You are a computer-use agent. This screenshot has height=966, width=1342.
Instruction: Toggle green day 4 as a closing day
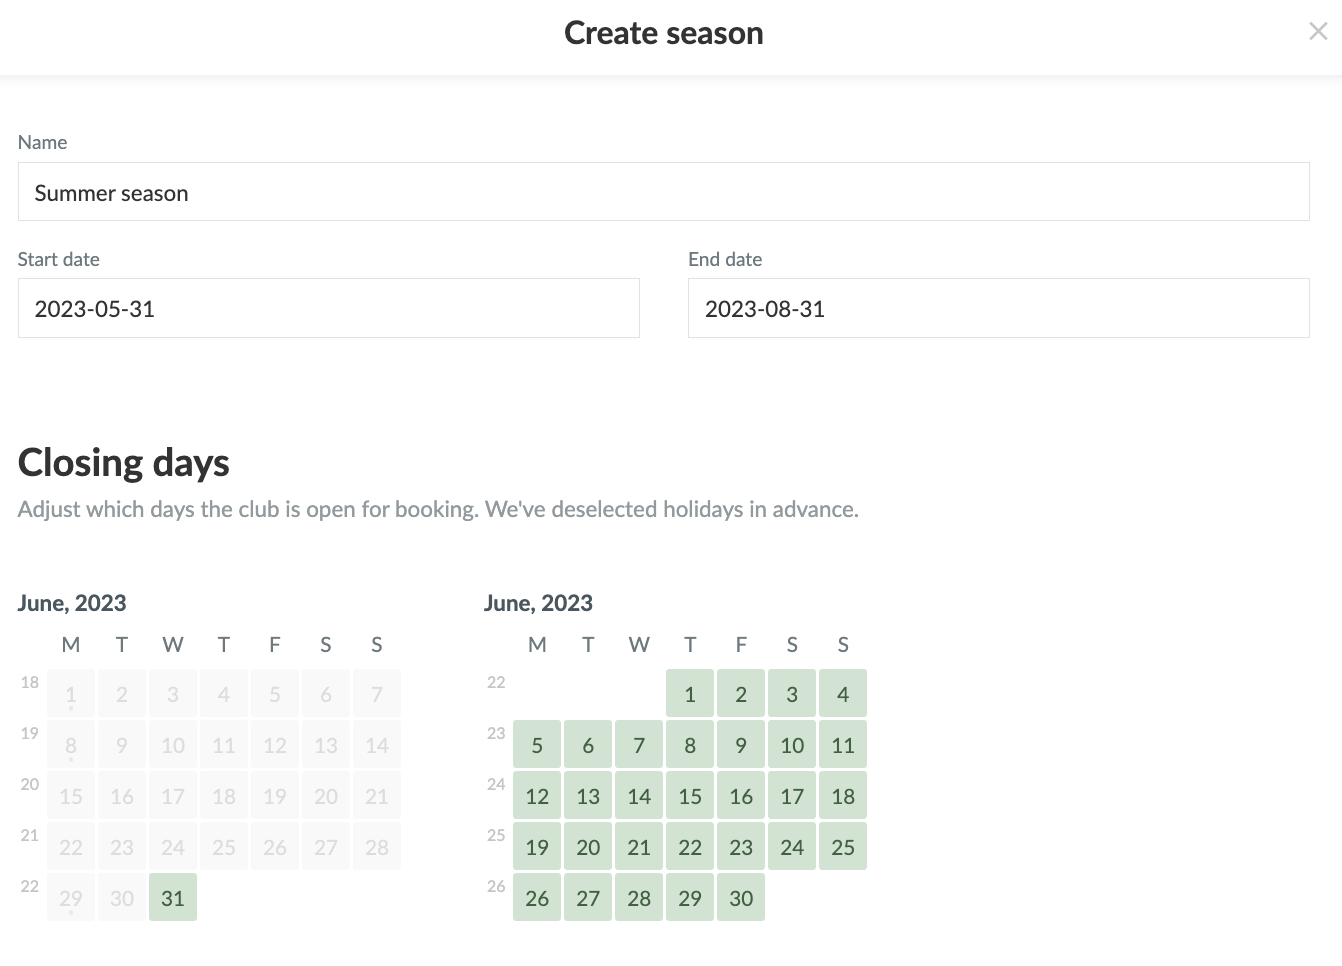tap(843, 694)
